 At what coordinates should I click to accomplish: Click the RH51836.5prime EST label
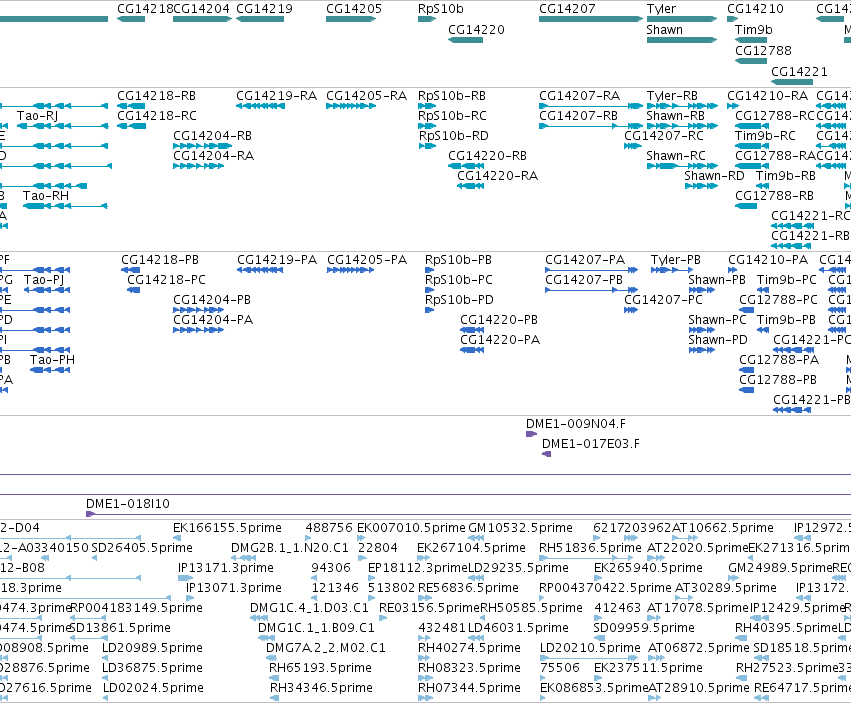[590, 548]
